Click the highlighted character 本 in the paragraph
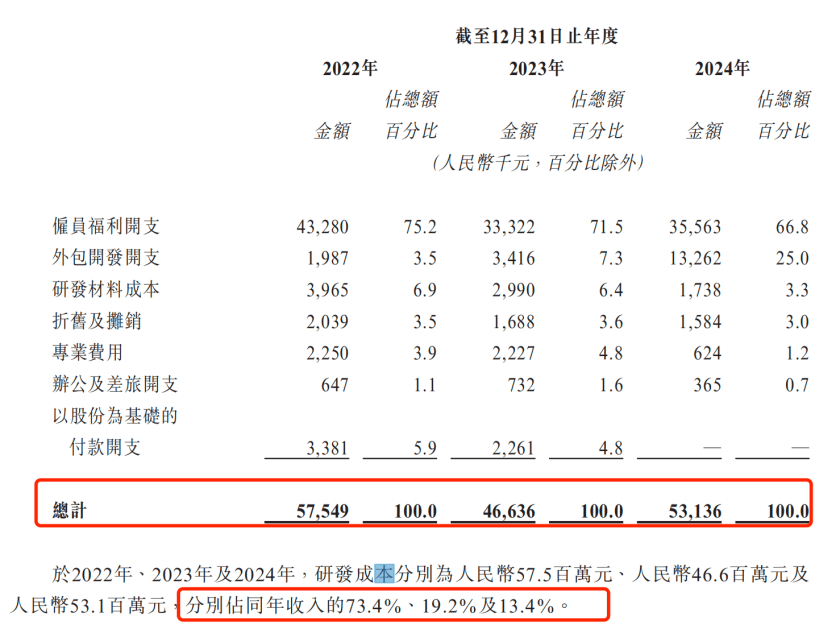Image resolution: width=815 pixels, height=629 pixels. pos(386,574)
